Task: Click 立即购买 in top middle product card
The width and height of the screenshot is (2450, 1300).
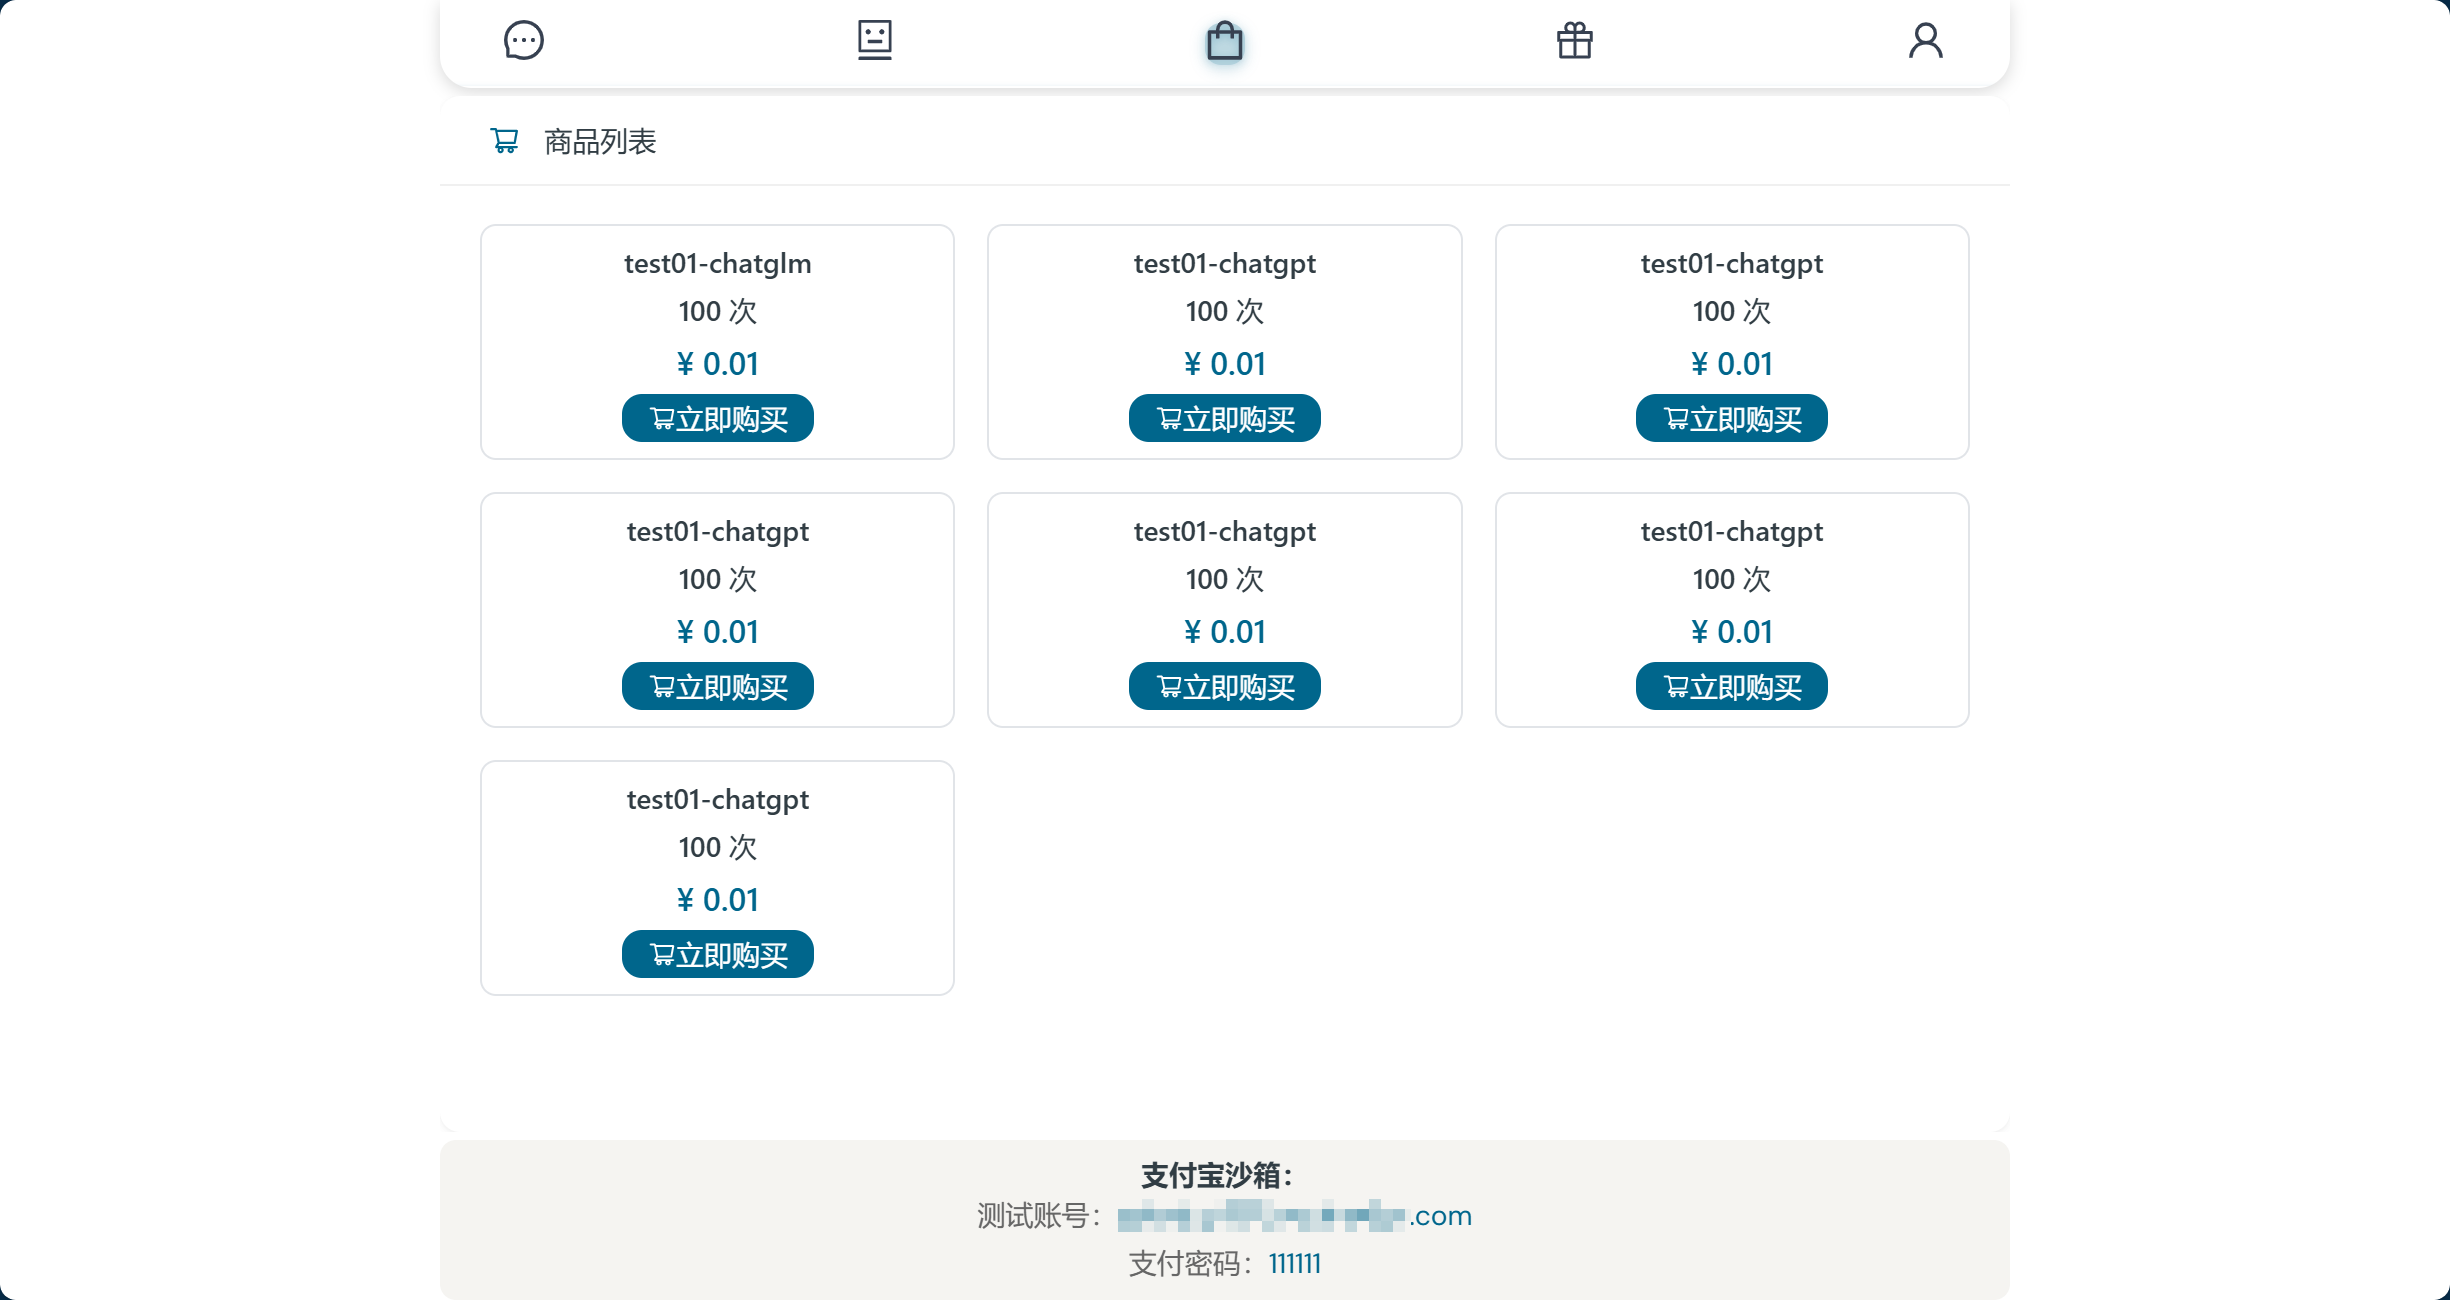Action: [x=1224, y=418]
